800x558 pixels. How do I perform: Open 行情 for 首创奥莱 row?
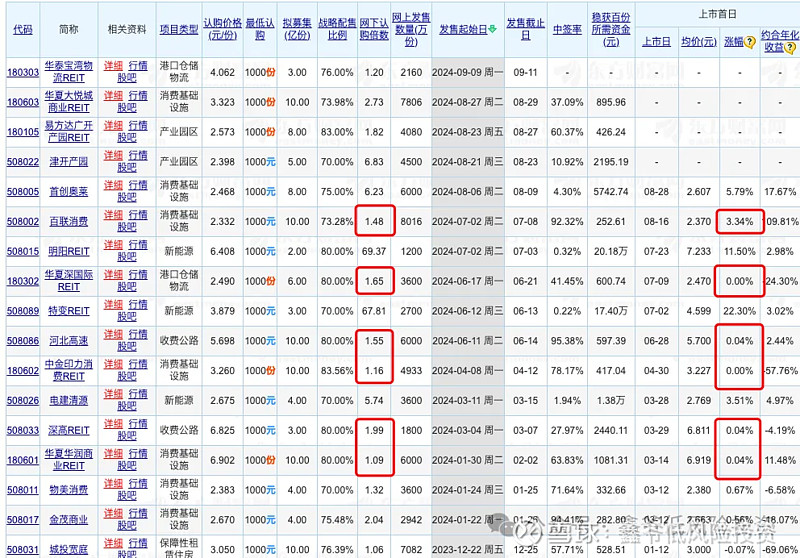tap(138, 185)
